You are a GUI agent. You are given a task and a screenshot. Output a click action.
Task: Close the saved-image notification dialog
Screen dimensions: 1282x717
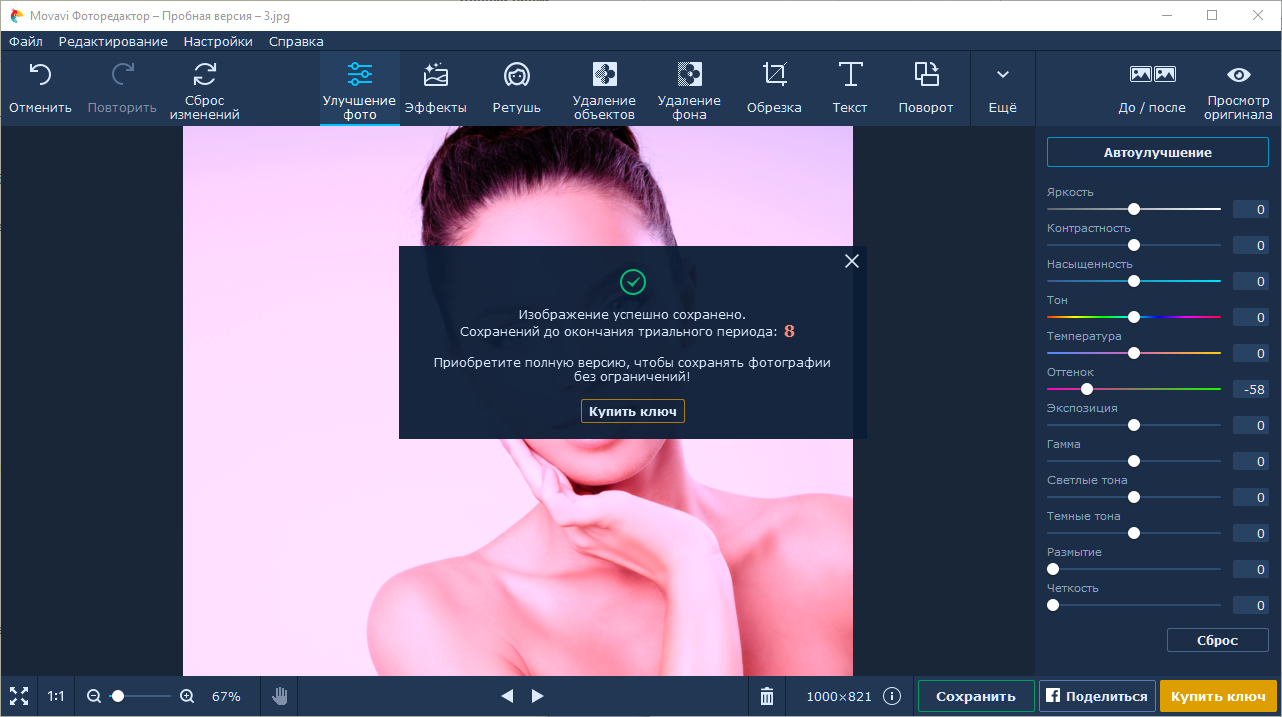tap(852, 261)
